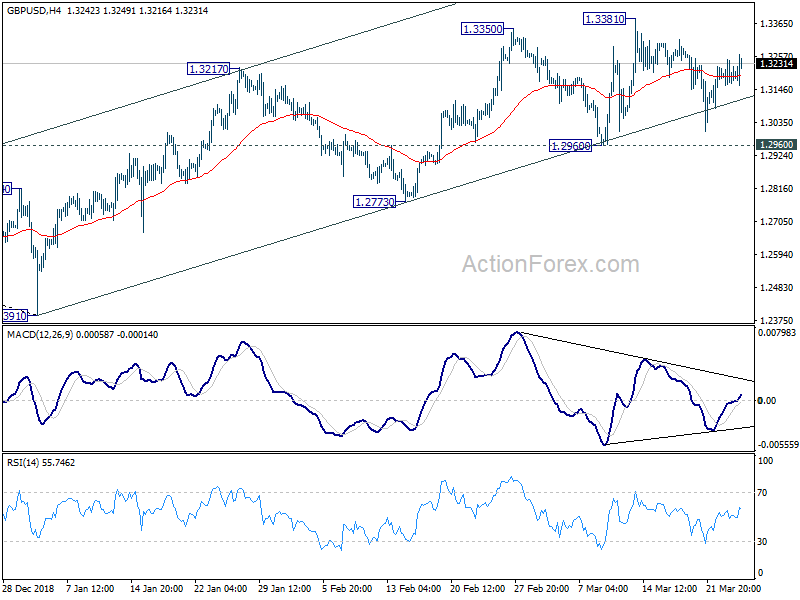Click the RSI(14) 55.7462 indicator label
Screen dimensions: 800x600
point(41,463)
